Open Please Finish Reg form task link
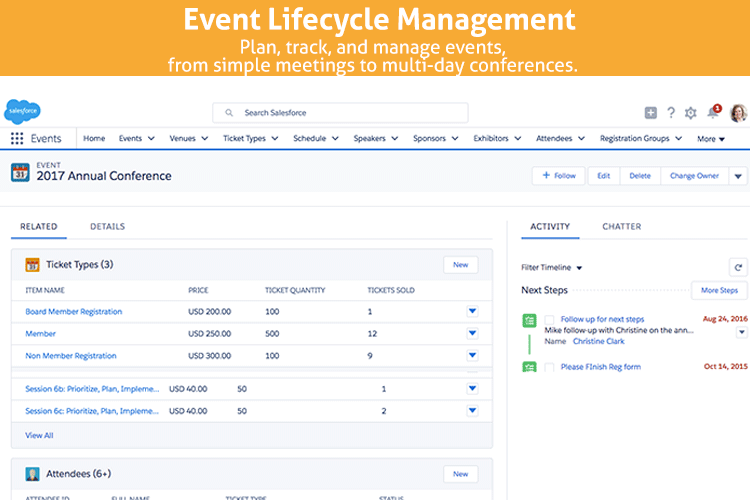 tap(601, 367)
